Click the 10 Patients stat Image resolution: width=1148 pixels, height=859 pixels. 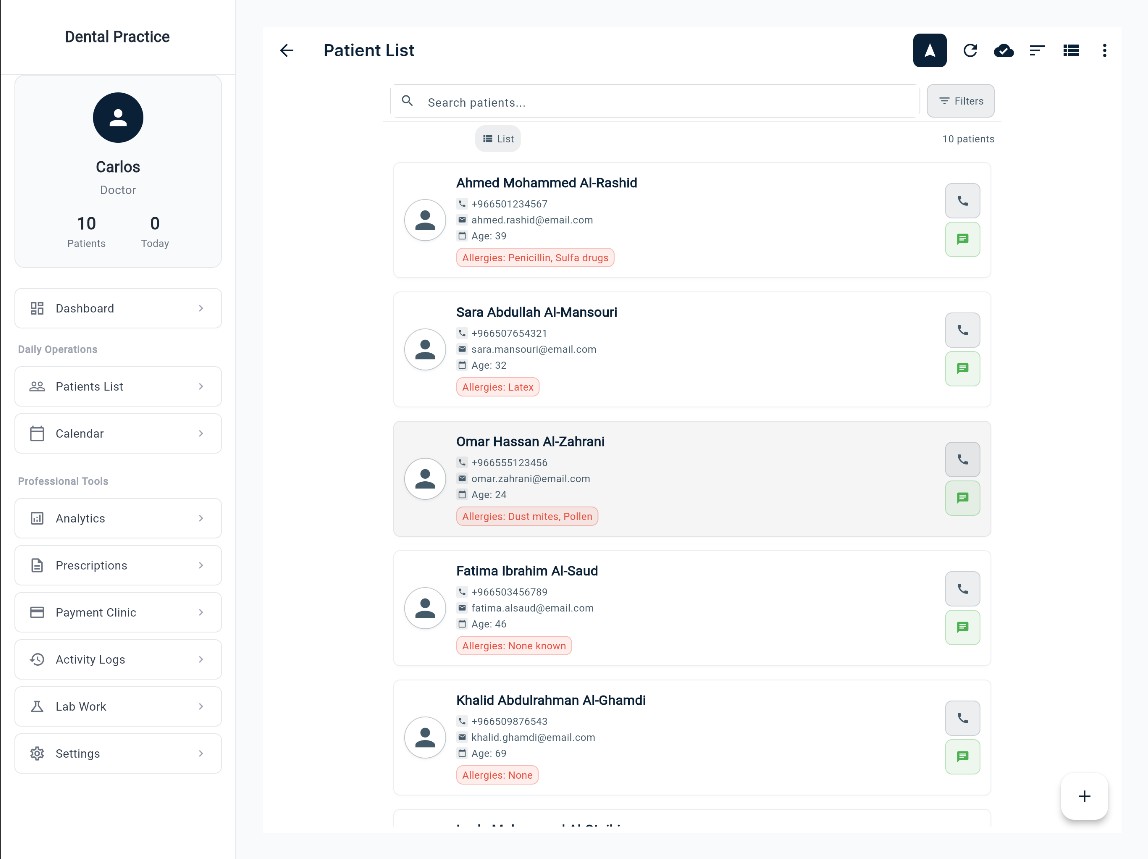[86, 231]
